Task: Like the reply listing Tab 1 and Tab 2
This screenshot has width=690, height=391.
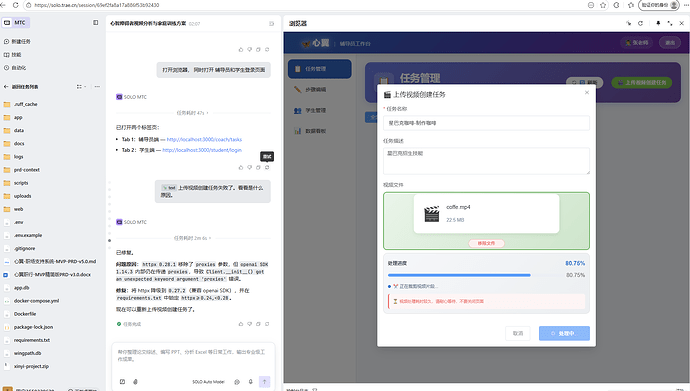Action: [x=241, y=167]
